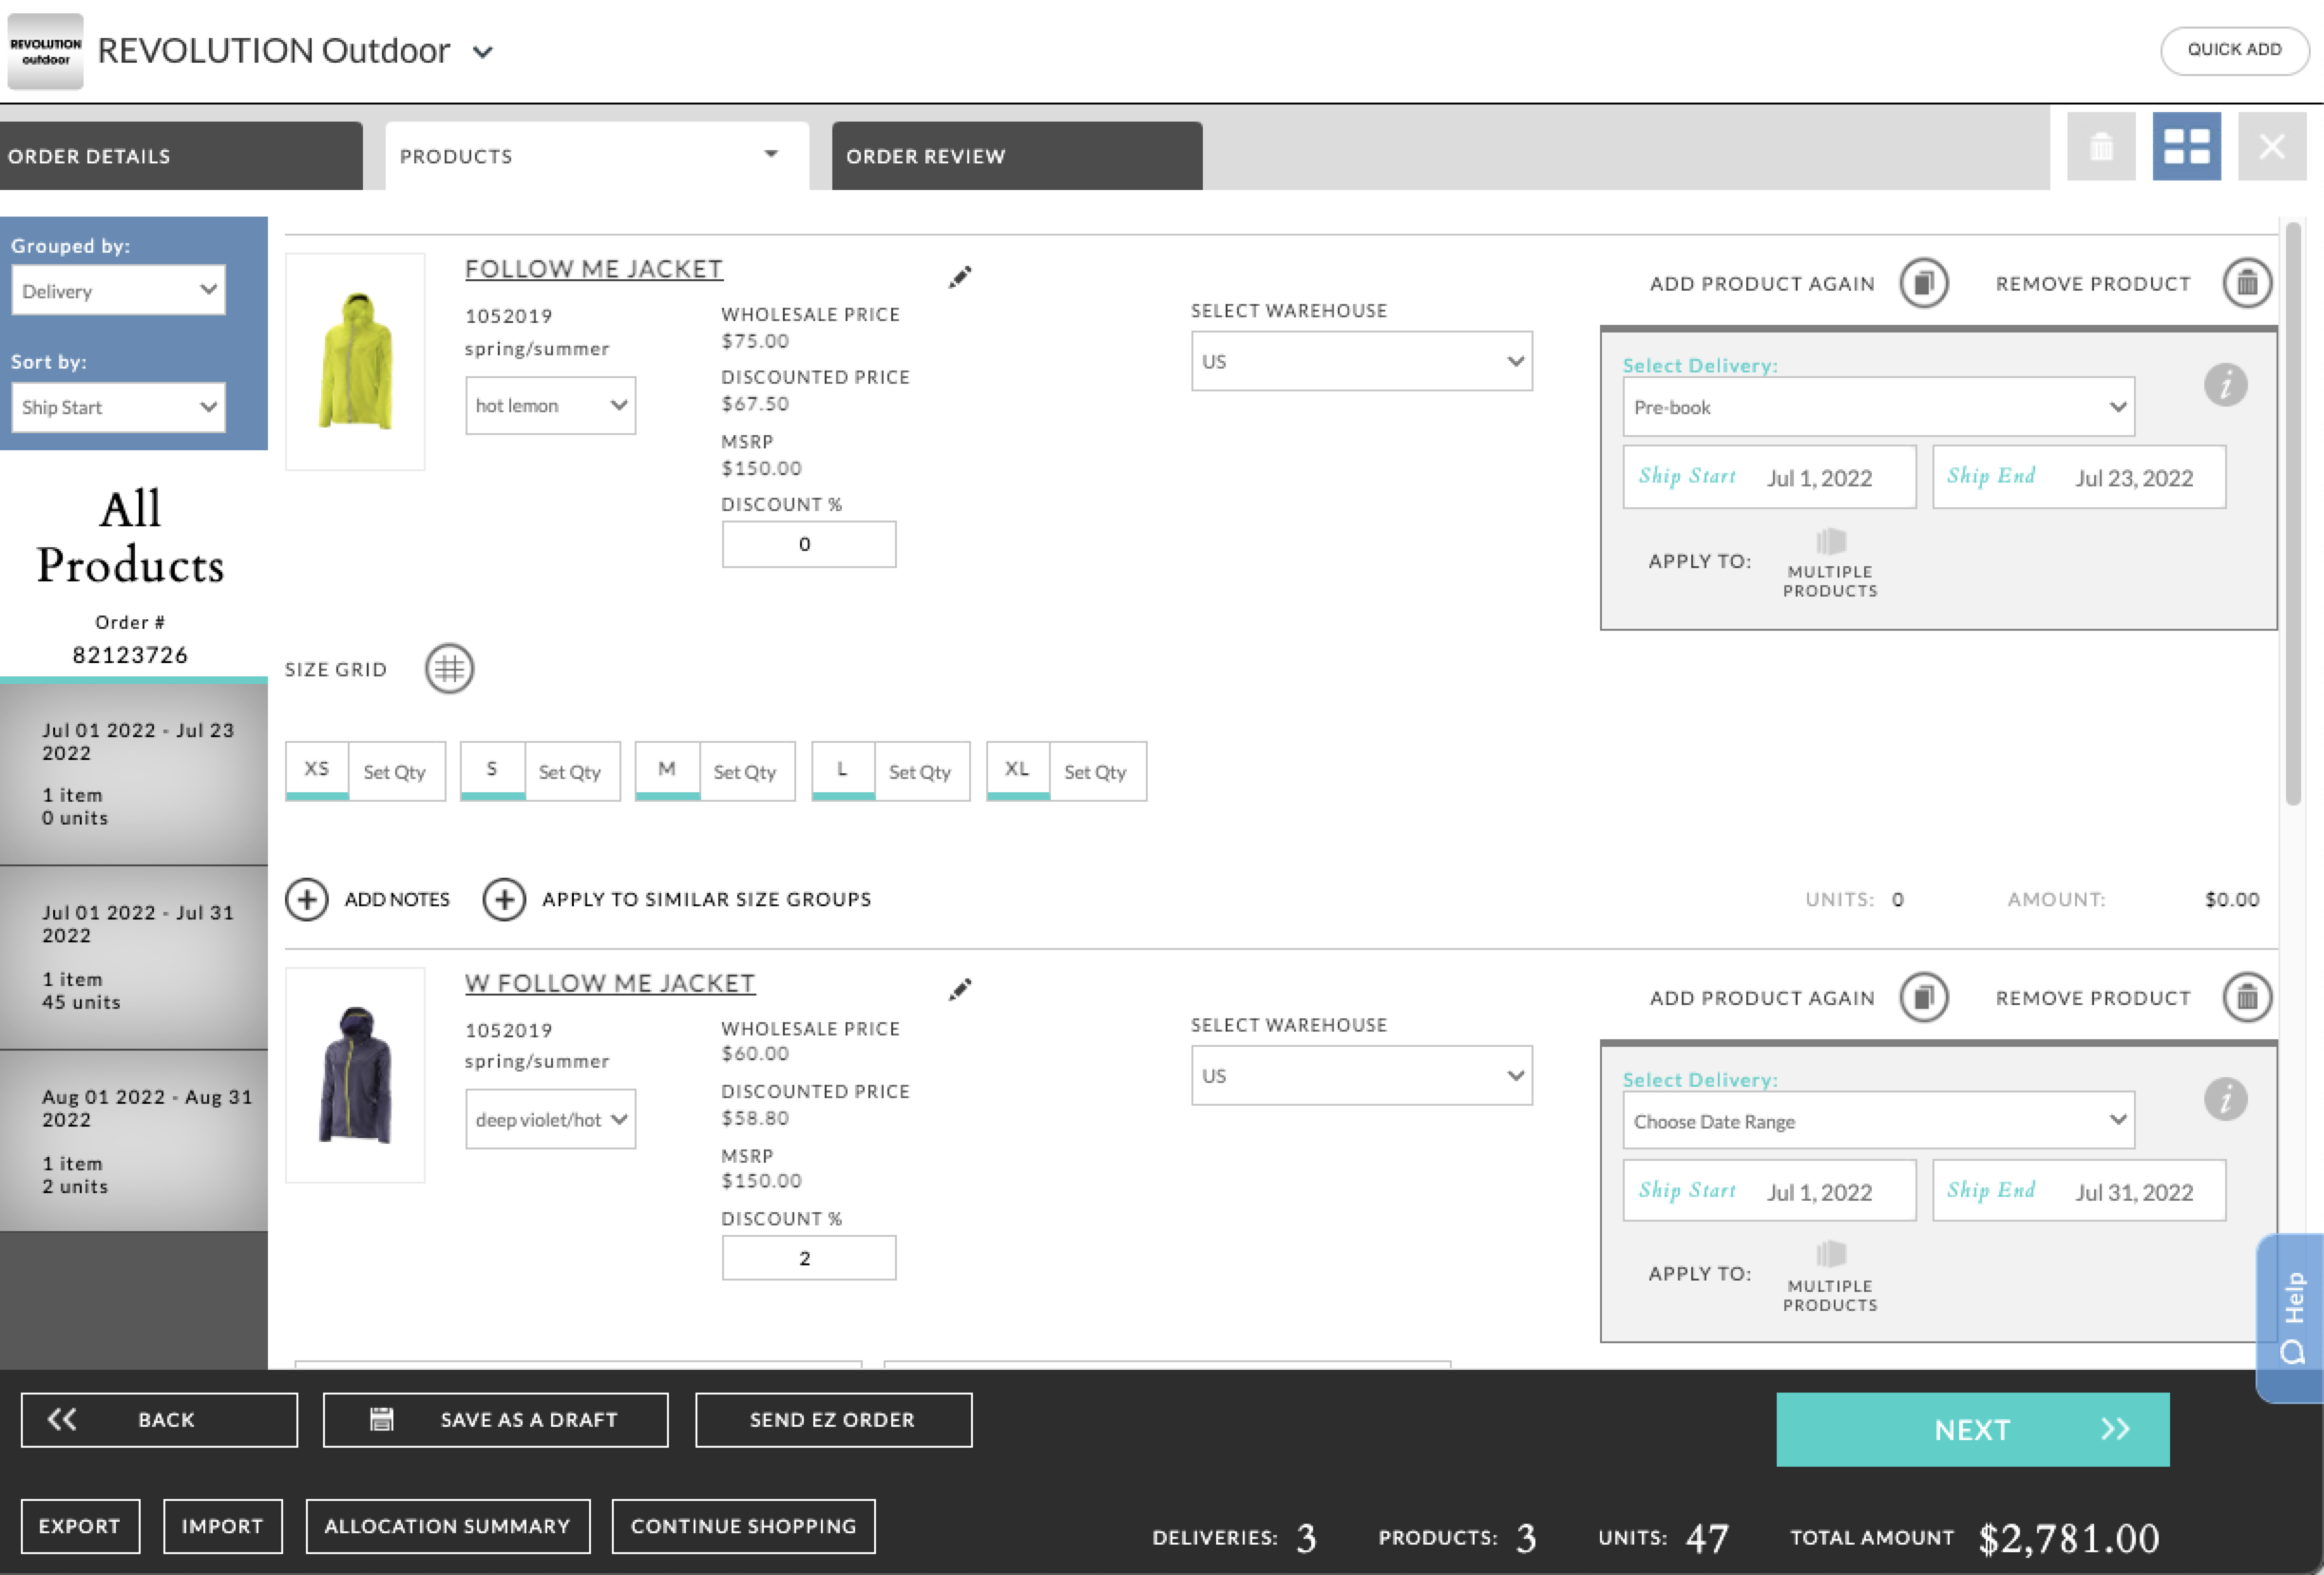
Task: Toggle the XL size in the size grid
Action: point(1016,770)
